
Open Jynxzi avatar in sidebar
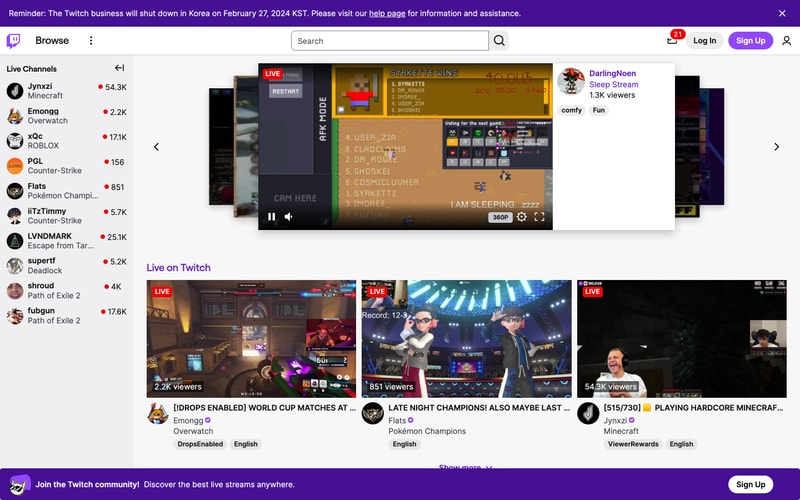tap(15, 91)
